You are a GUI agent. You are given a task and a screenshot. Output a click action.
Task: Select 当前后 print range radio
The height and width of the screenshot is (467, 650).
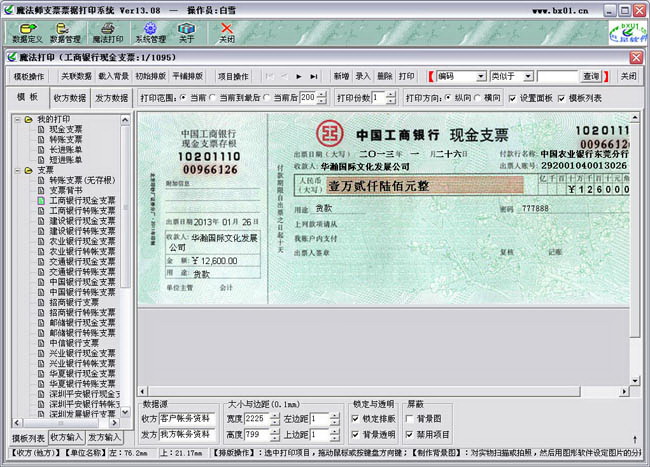(267, 98)
